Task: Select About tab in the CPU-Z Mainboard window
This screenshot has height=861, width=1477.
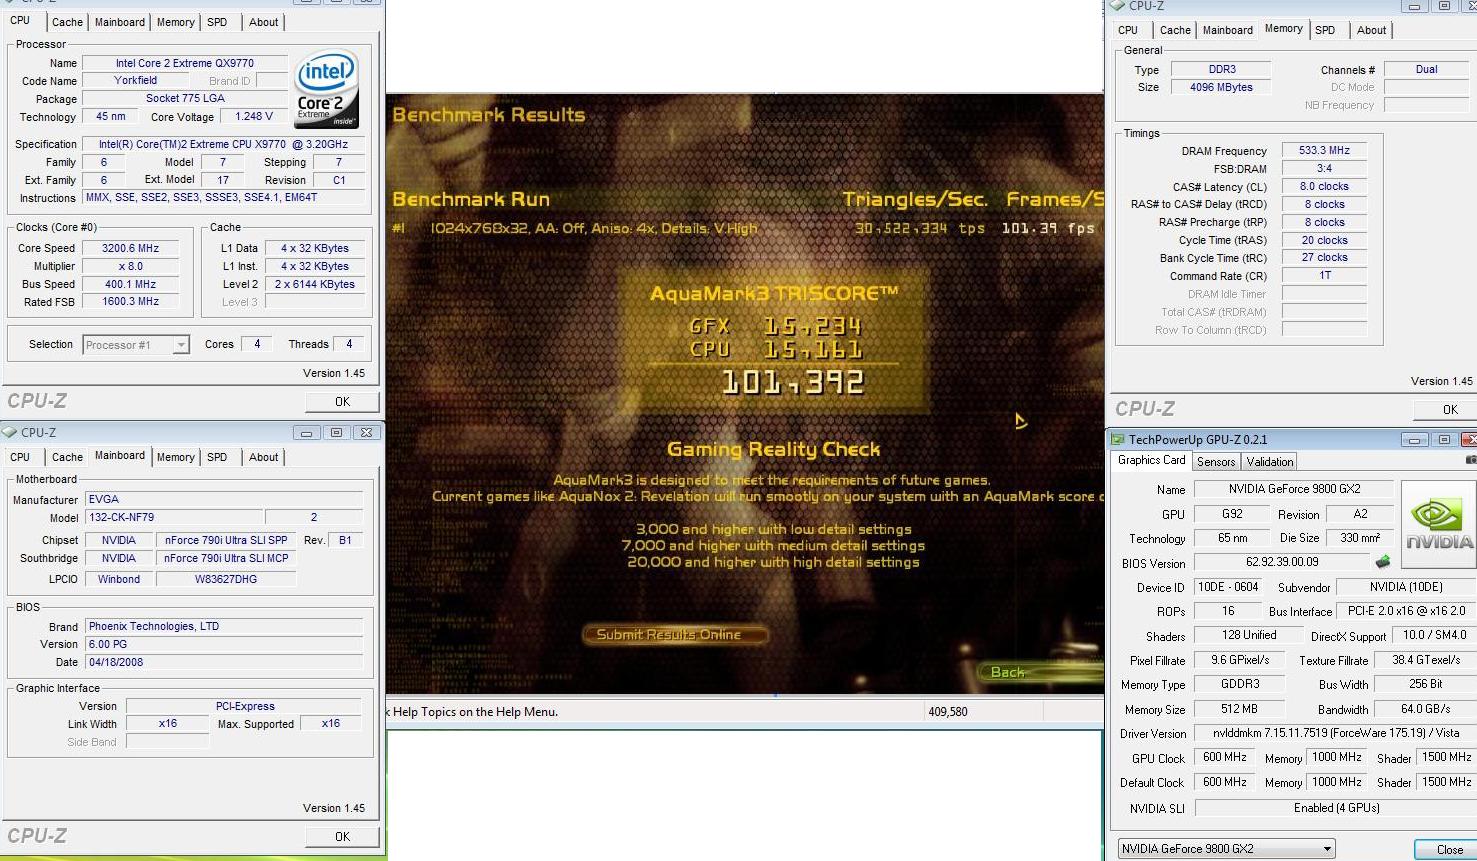Action: (264, 457)
